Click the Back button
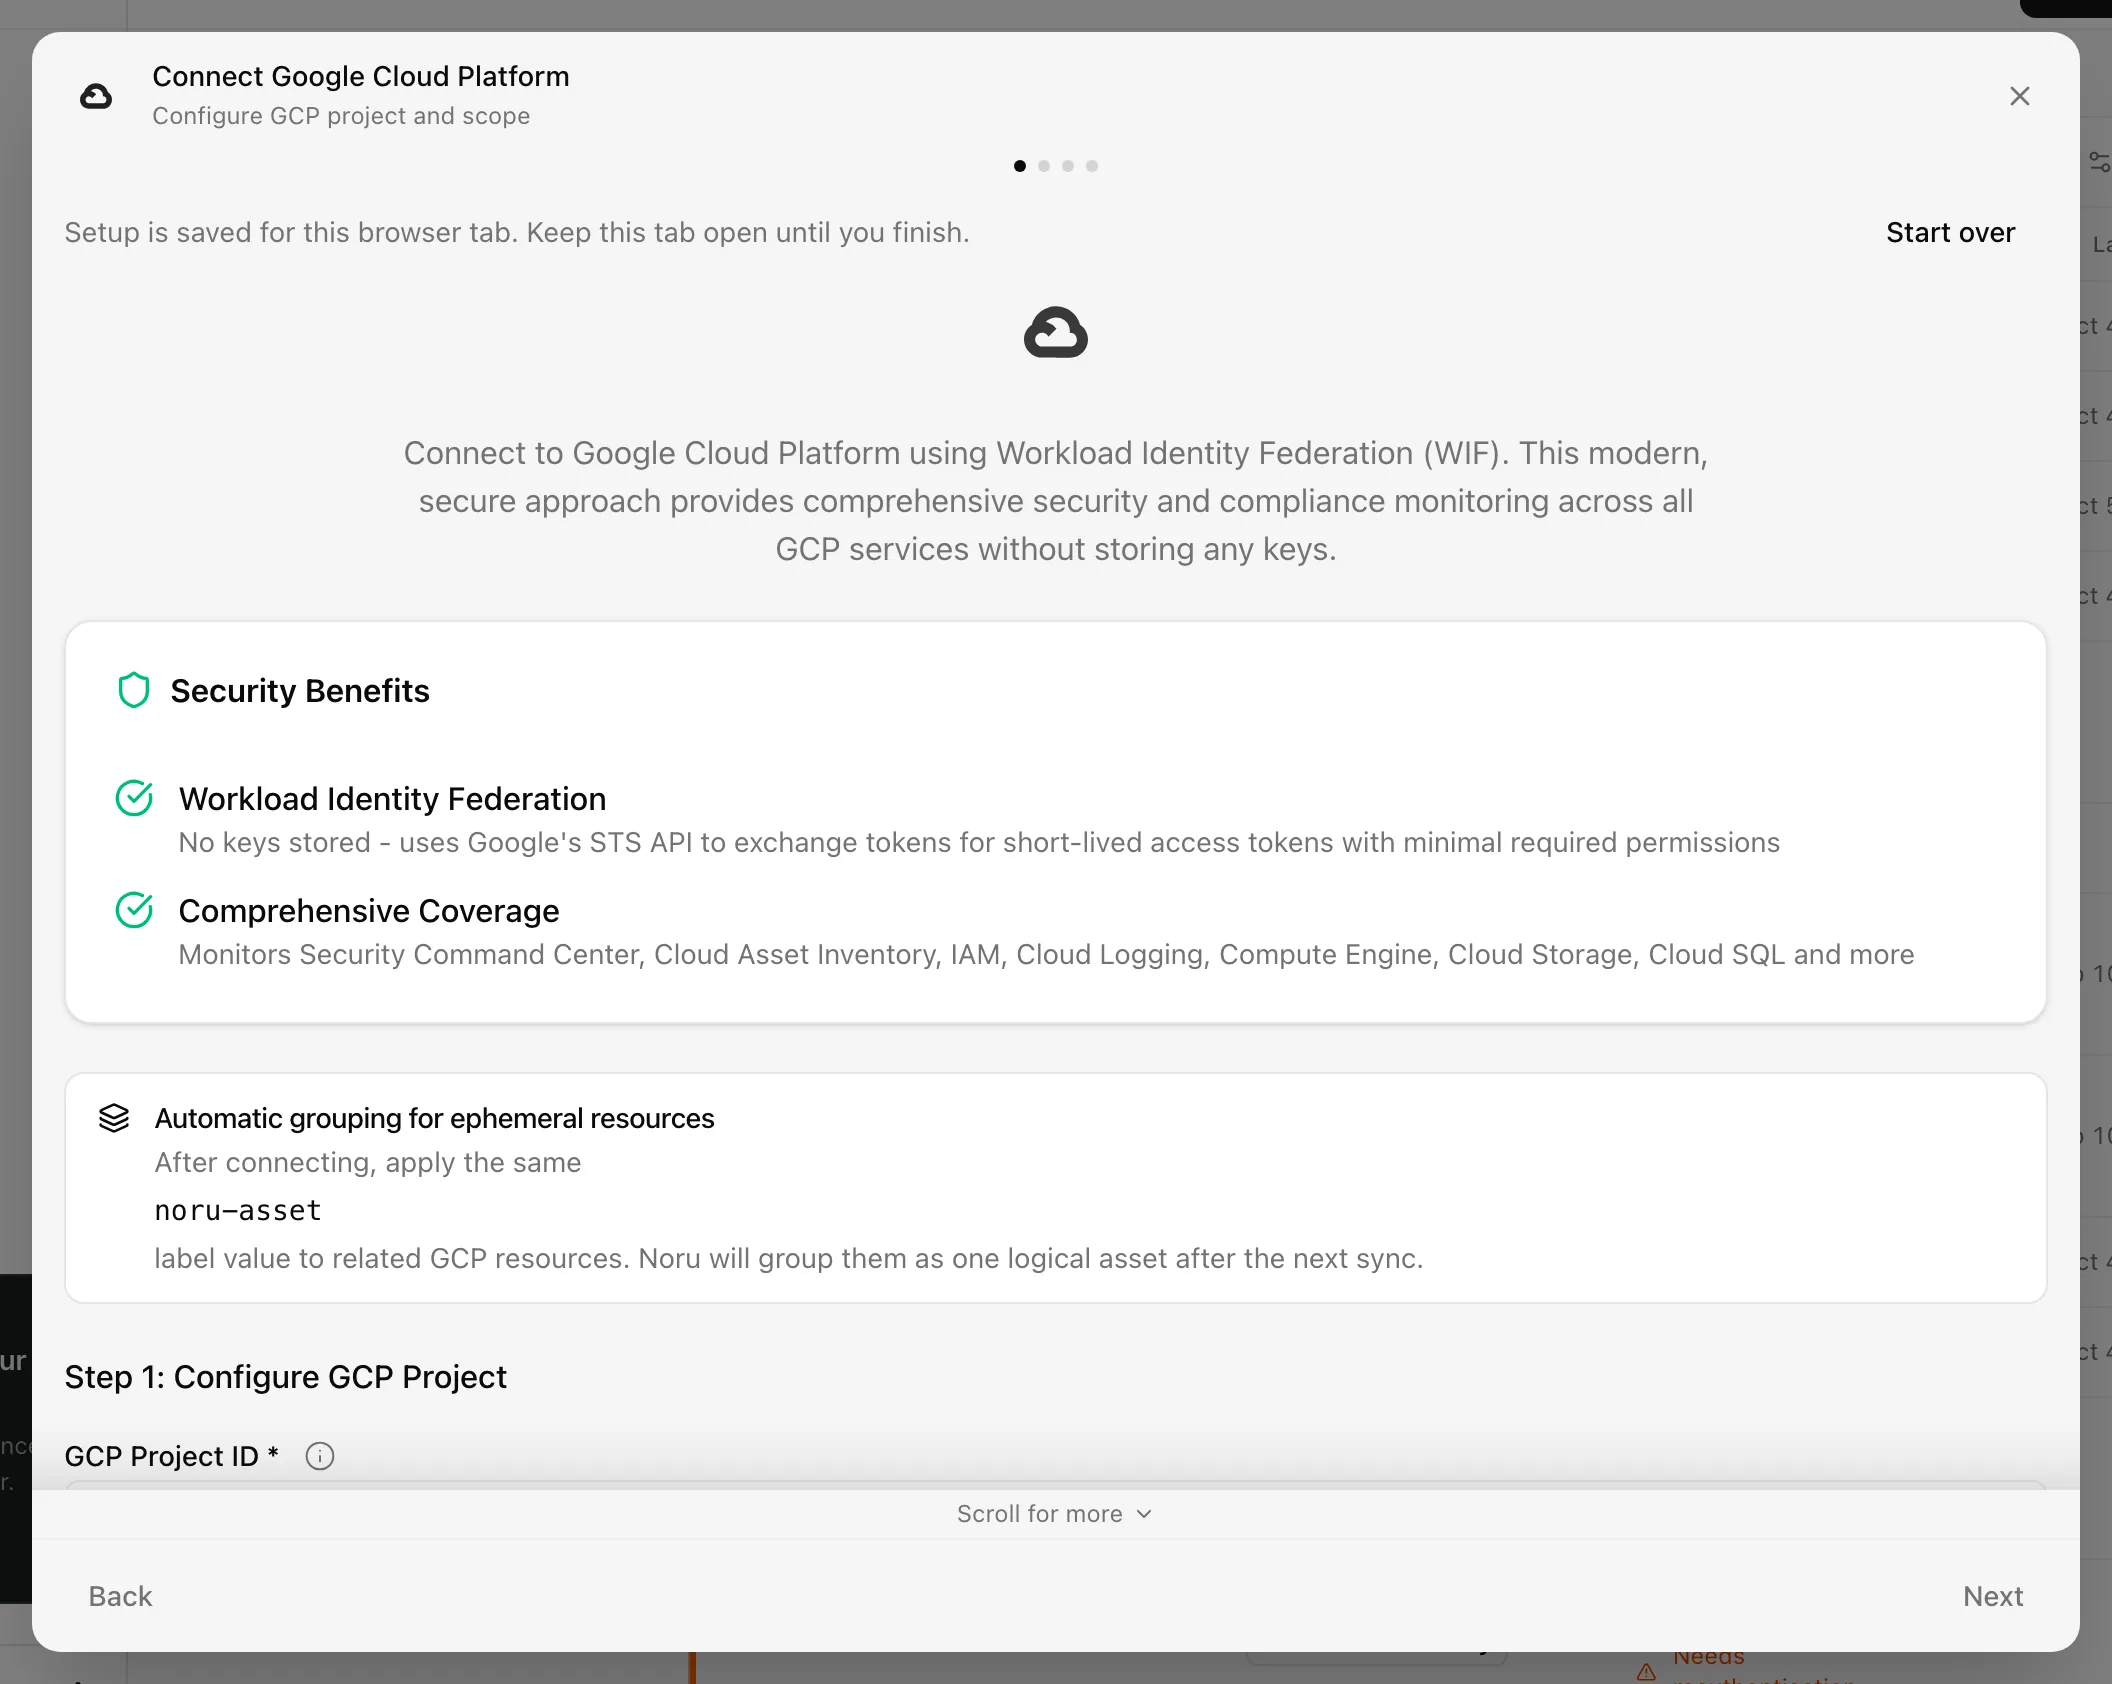The width and height of the screenshot is (2112, 1684). tap(120, 1596)
